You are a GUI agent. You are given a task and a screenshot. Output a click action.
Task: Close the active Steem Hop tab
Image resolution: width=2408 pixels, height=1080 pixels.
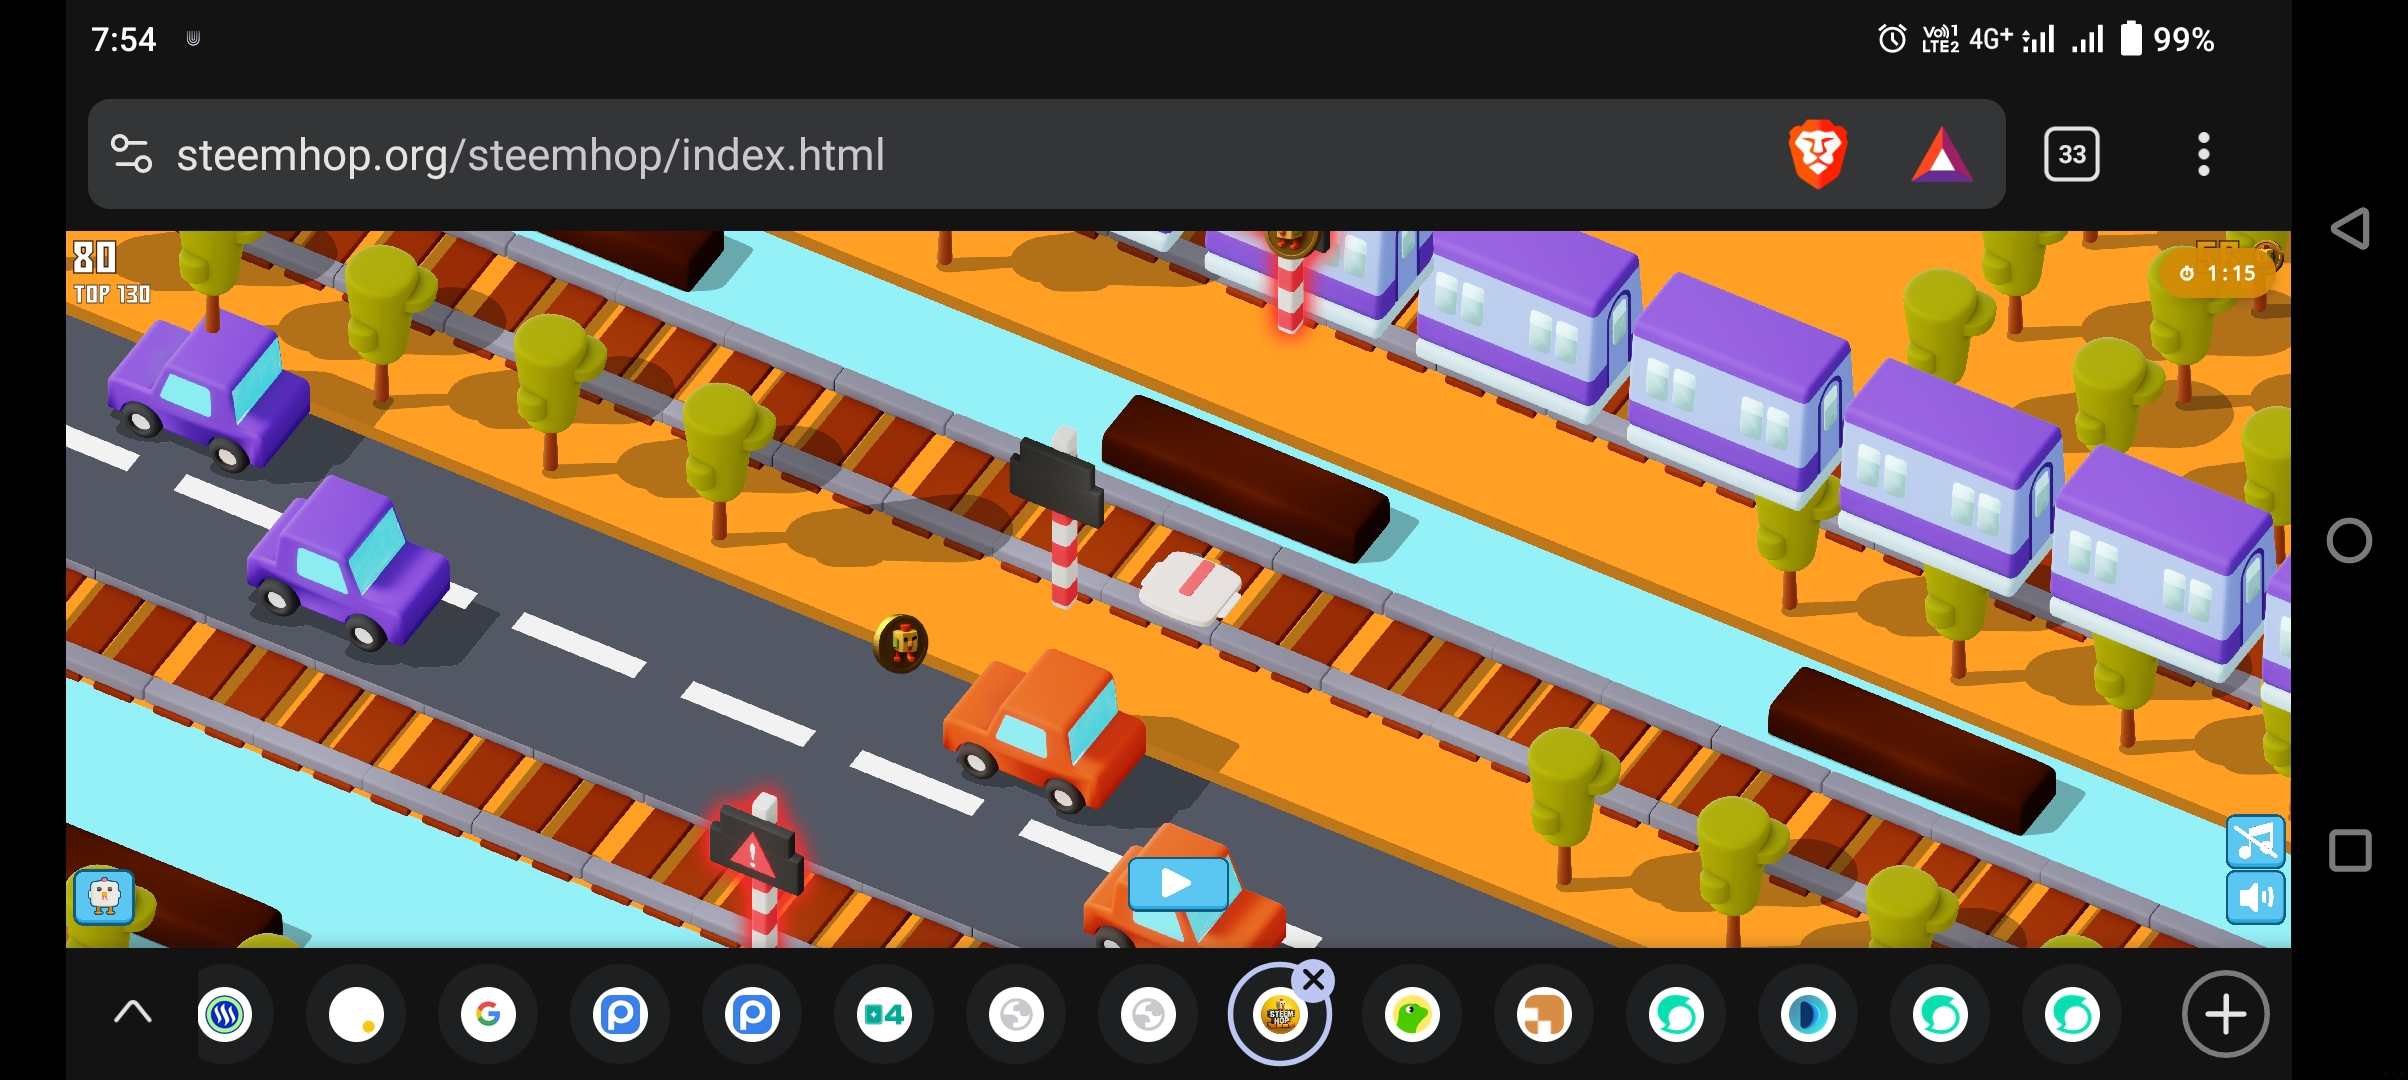coord(1314,981)
